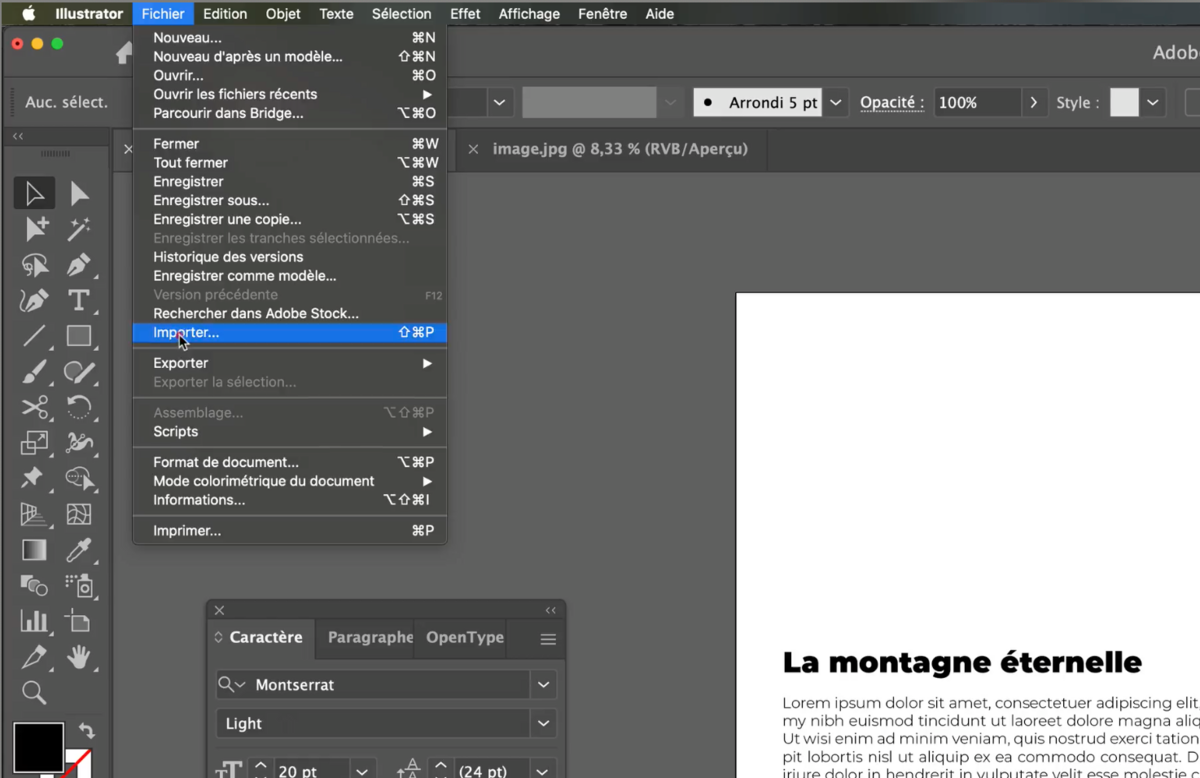Select the Shape Builder tool
Viewport: 1200px width, 778px height.
pos(79,478)
